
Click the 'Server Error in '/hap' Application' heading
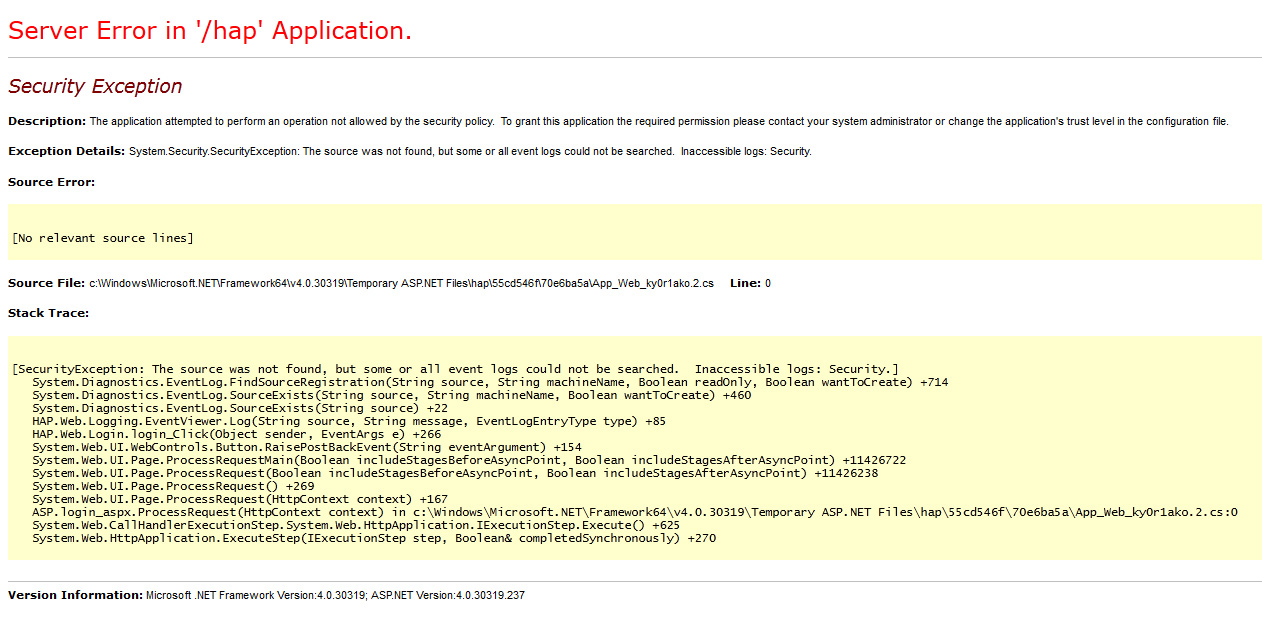208,30
